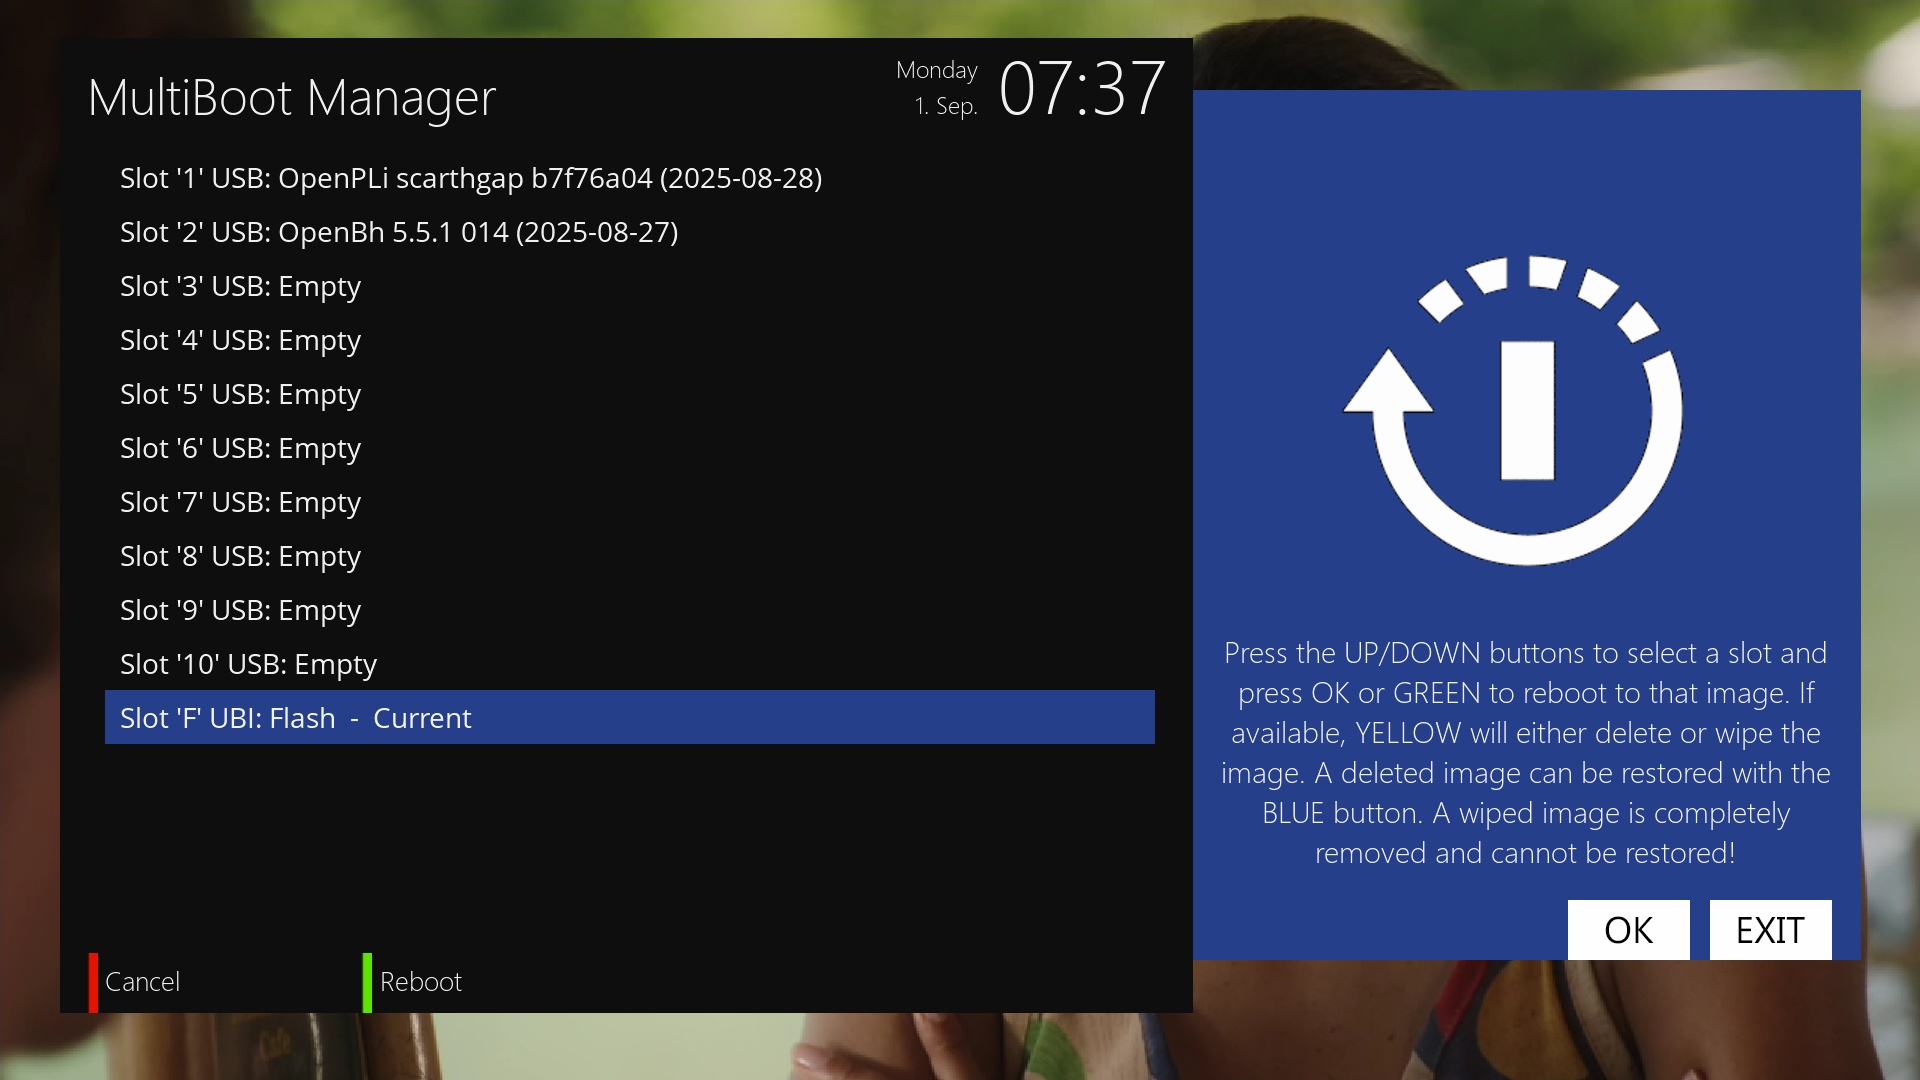Viewport: 1920px width, 1080px height.
Task: Choose the empty Slot '3' USB entry
Action: pos(630,286)
